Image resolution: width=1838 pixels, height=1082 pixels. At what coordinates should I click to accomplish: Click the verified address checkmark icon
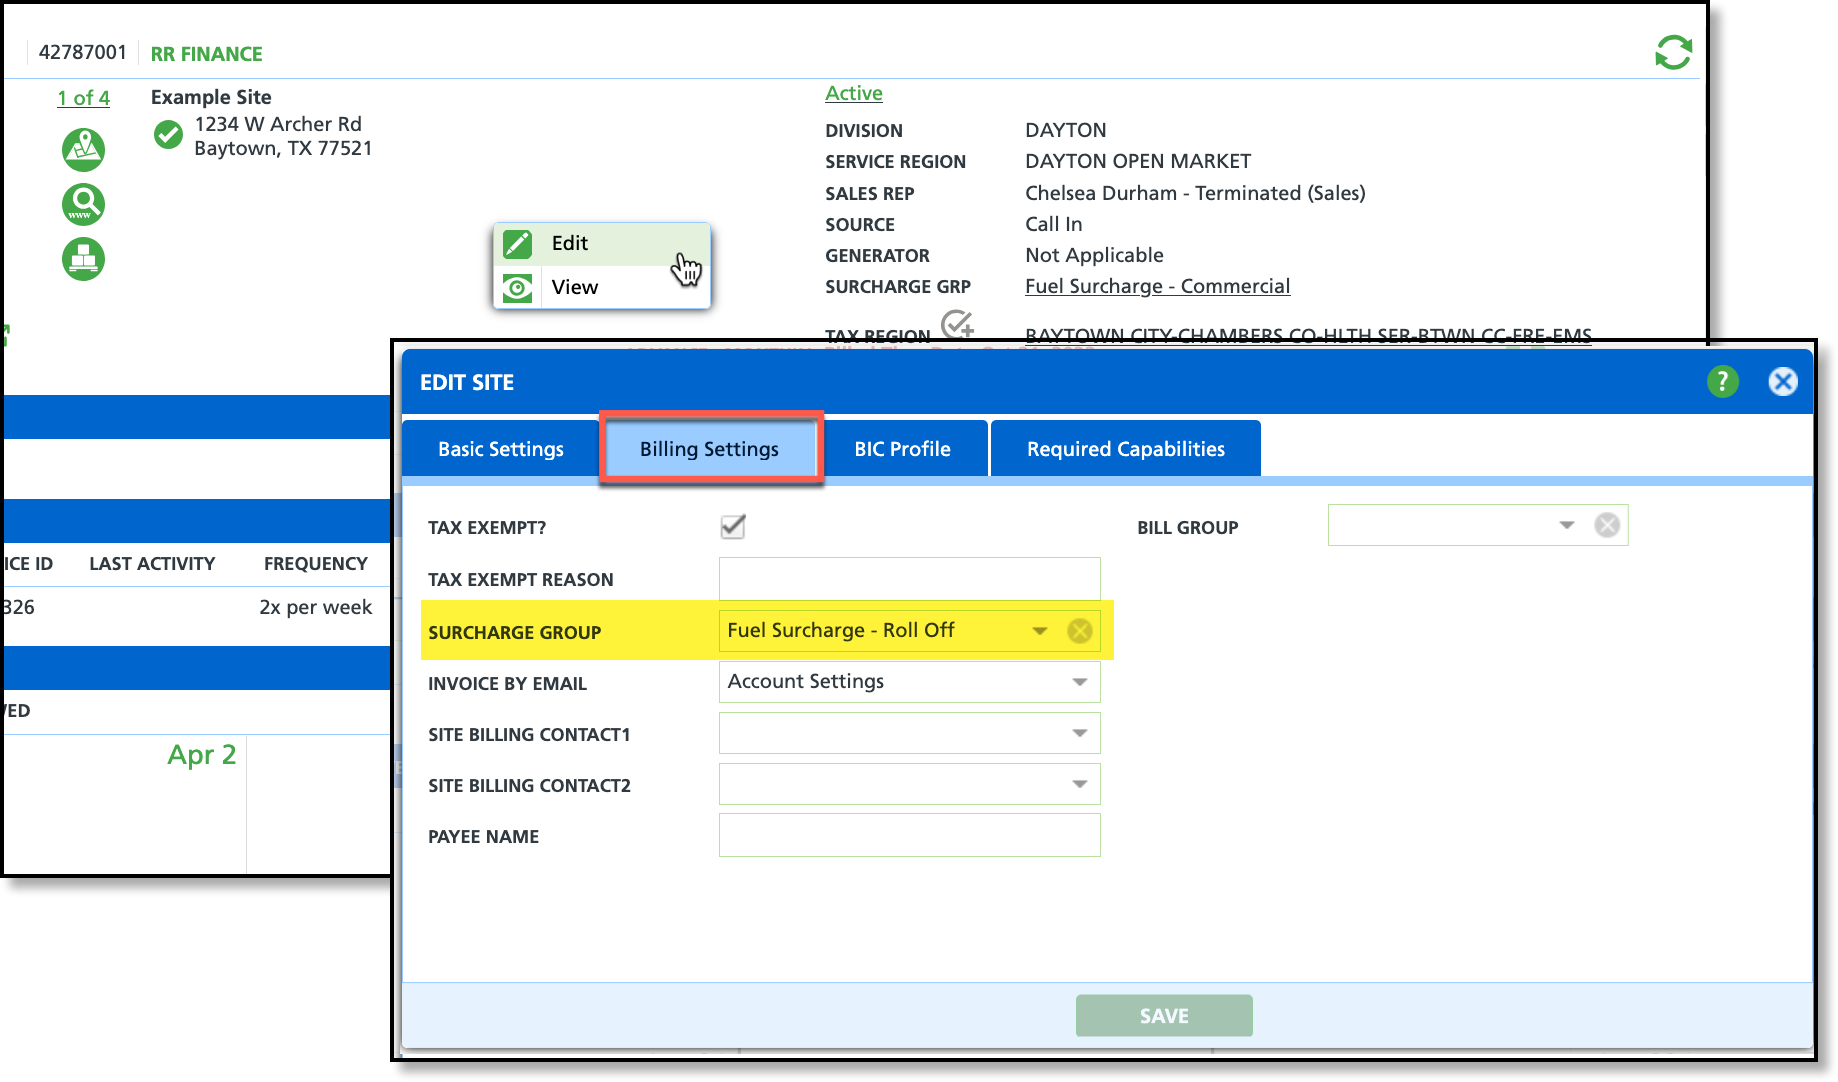[x=169, y=134]
